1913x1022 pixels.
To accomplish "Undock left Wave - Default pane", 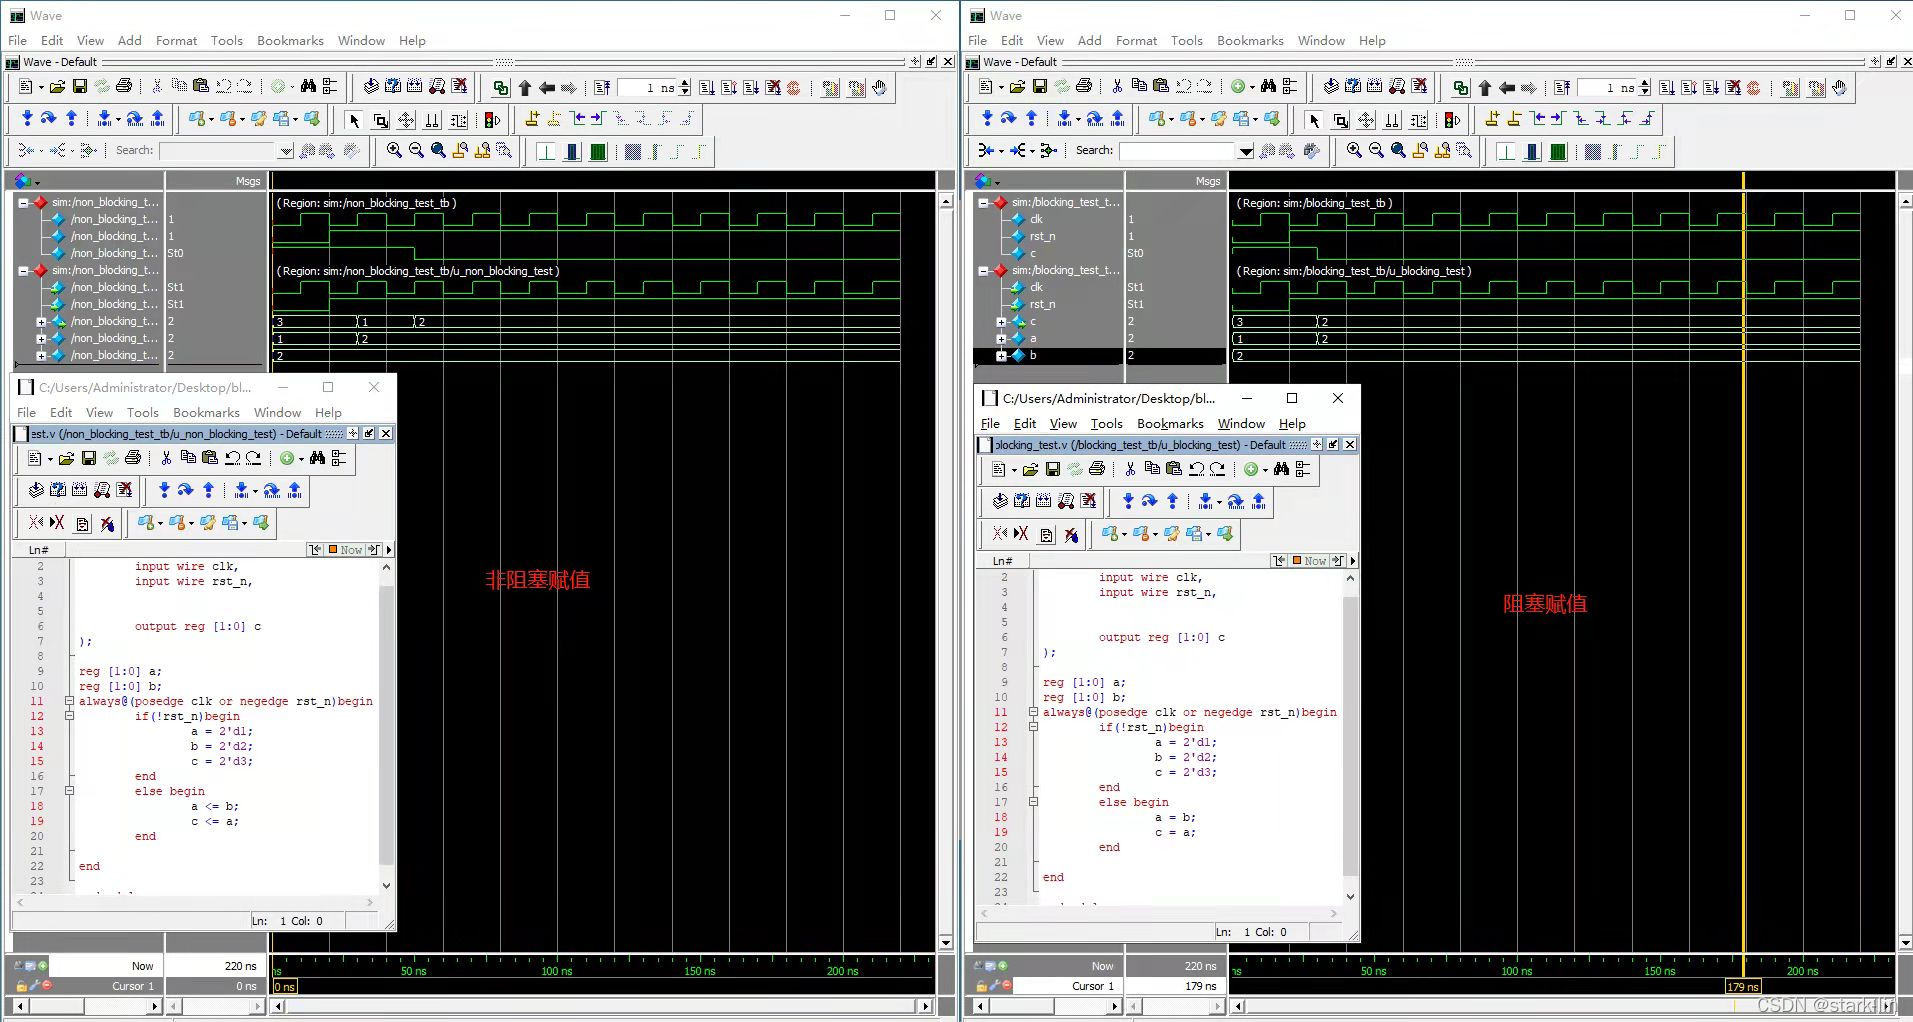I will coord(931,62).
